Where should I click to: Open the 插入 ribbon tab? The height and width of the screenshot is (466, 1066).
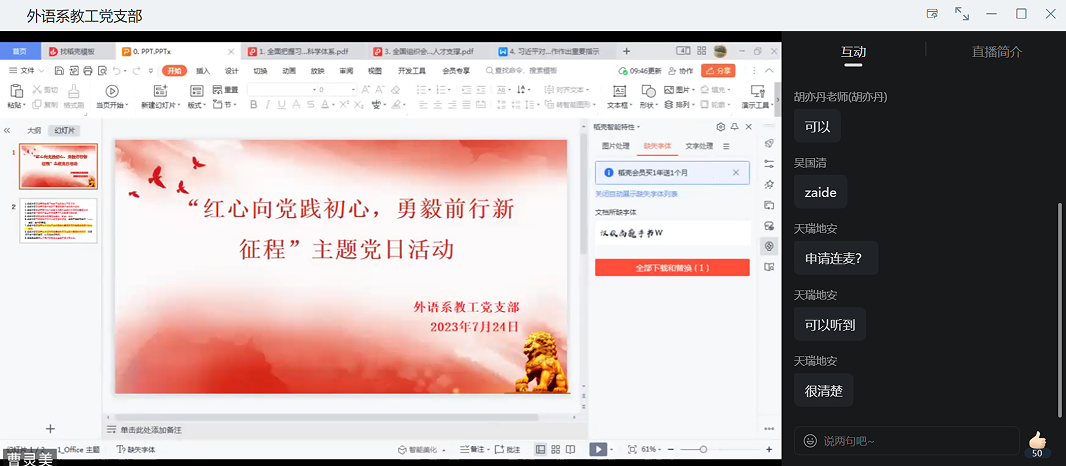pos(203,71)
